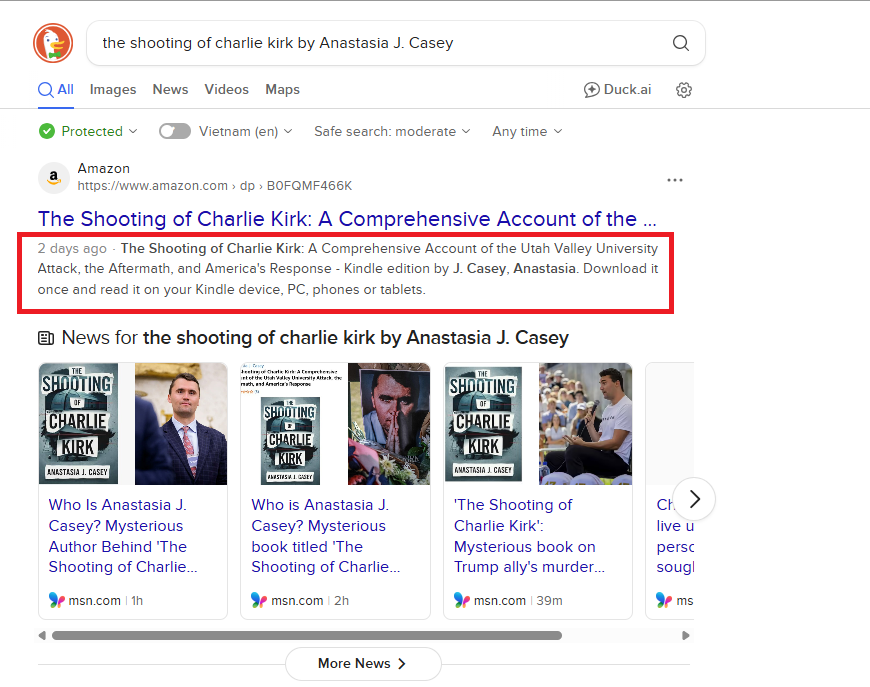
Task: Click right arrow of horizontal scrollbar
Action: (686, 635)
